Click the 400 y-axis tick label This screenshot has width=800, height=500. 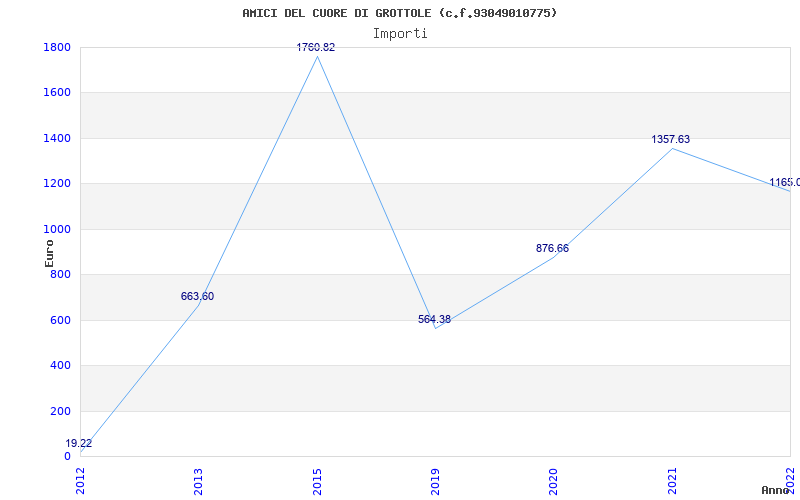(x=60, y=366)
